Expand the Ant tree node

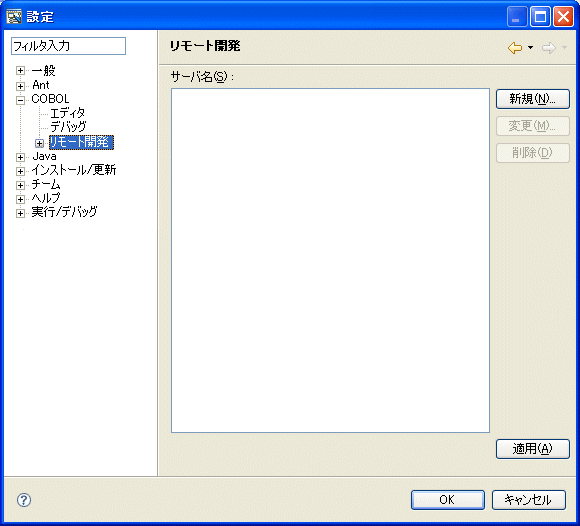(x=21, y=86)
